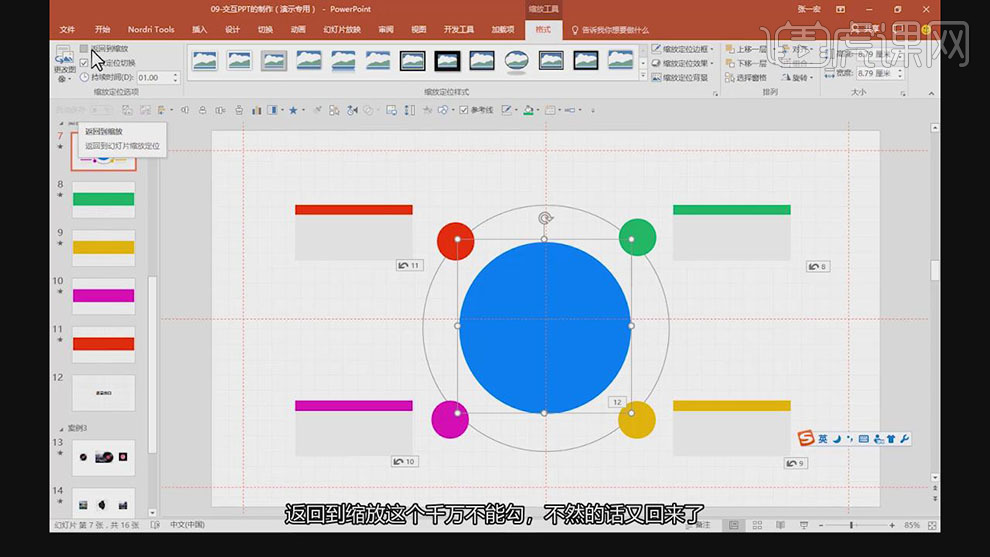Click the fill color bucket icon
This screenshot has width=990, height=557.
(x=528, y=110)
